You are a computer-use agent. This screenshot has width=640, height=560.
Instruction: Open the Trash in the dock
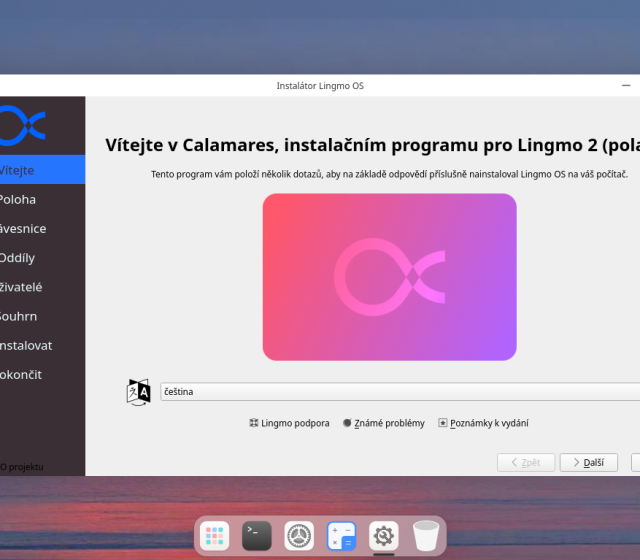click(426, 536)
